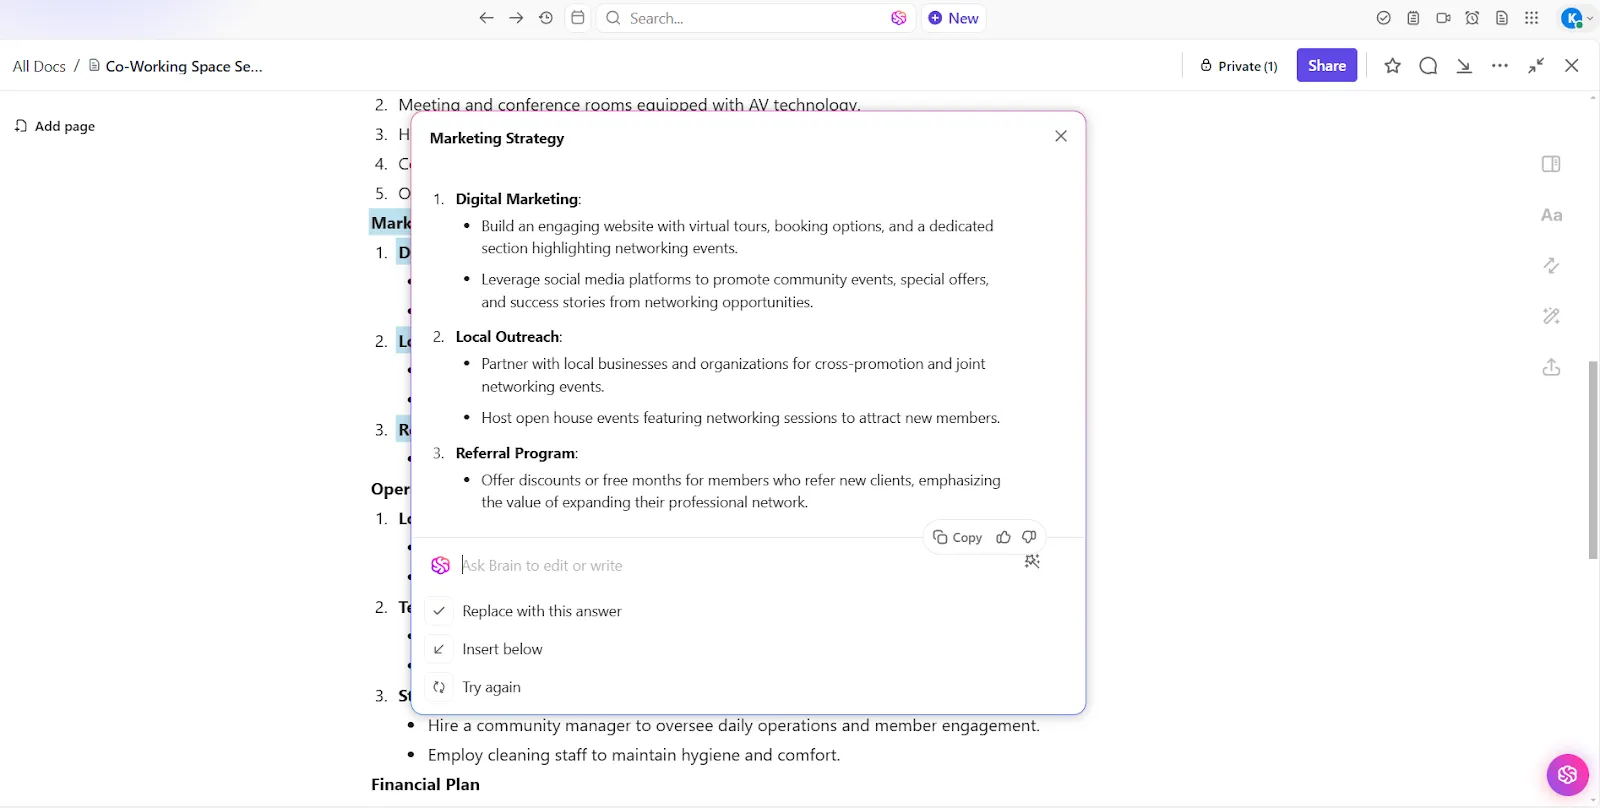Open the calendar icon beside the search box
Viewport: 1600px width, 808px height.
tap(578, 18)
